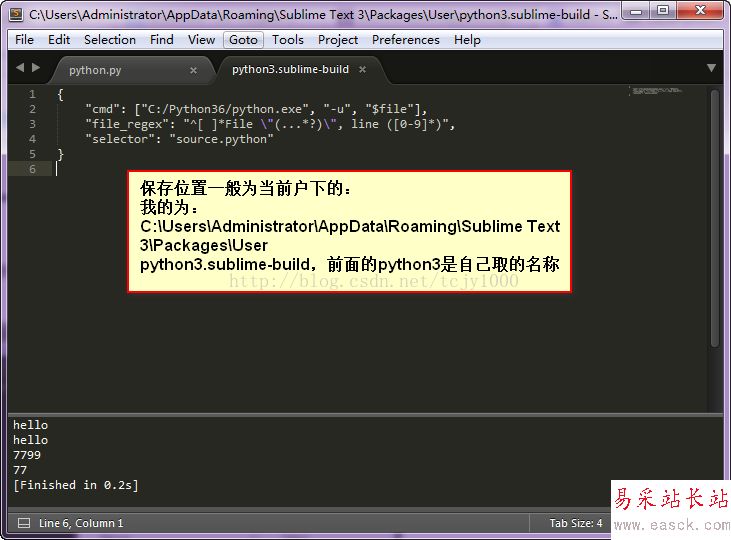Click the Sublime Text title bar icon
731x540 pixels.
[x=16, y=14]
